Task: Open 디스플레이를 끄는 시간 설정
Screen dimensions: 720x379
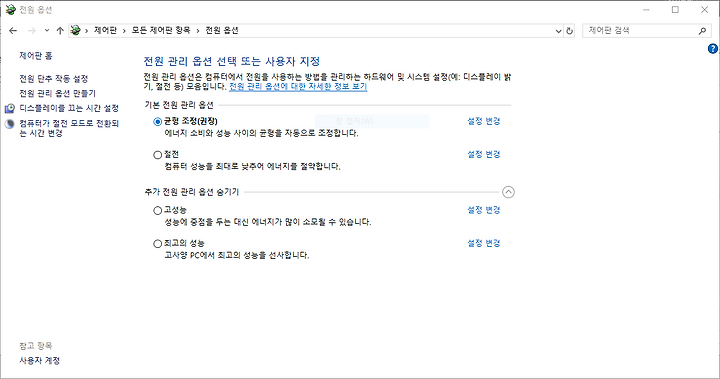Action: (69, 108)
